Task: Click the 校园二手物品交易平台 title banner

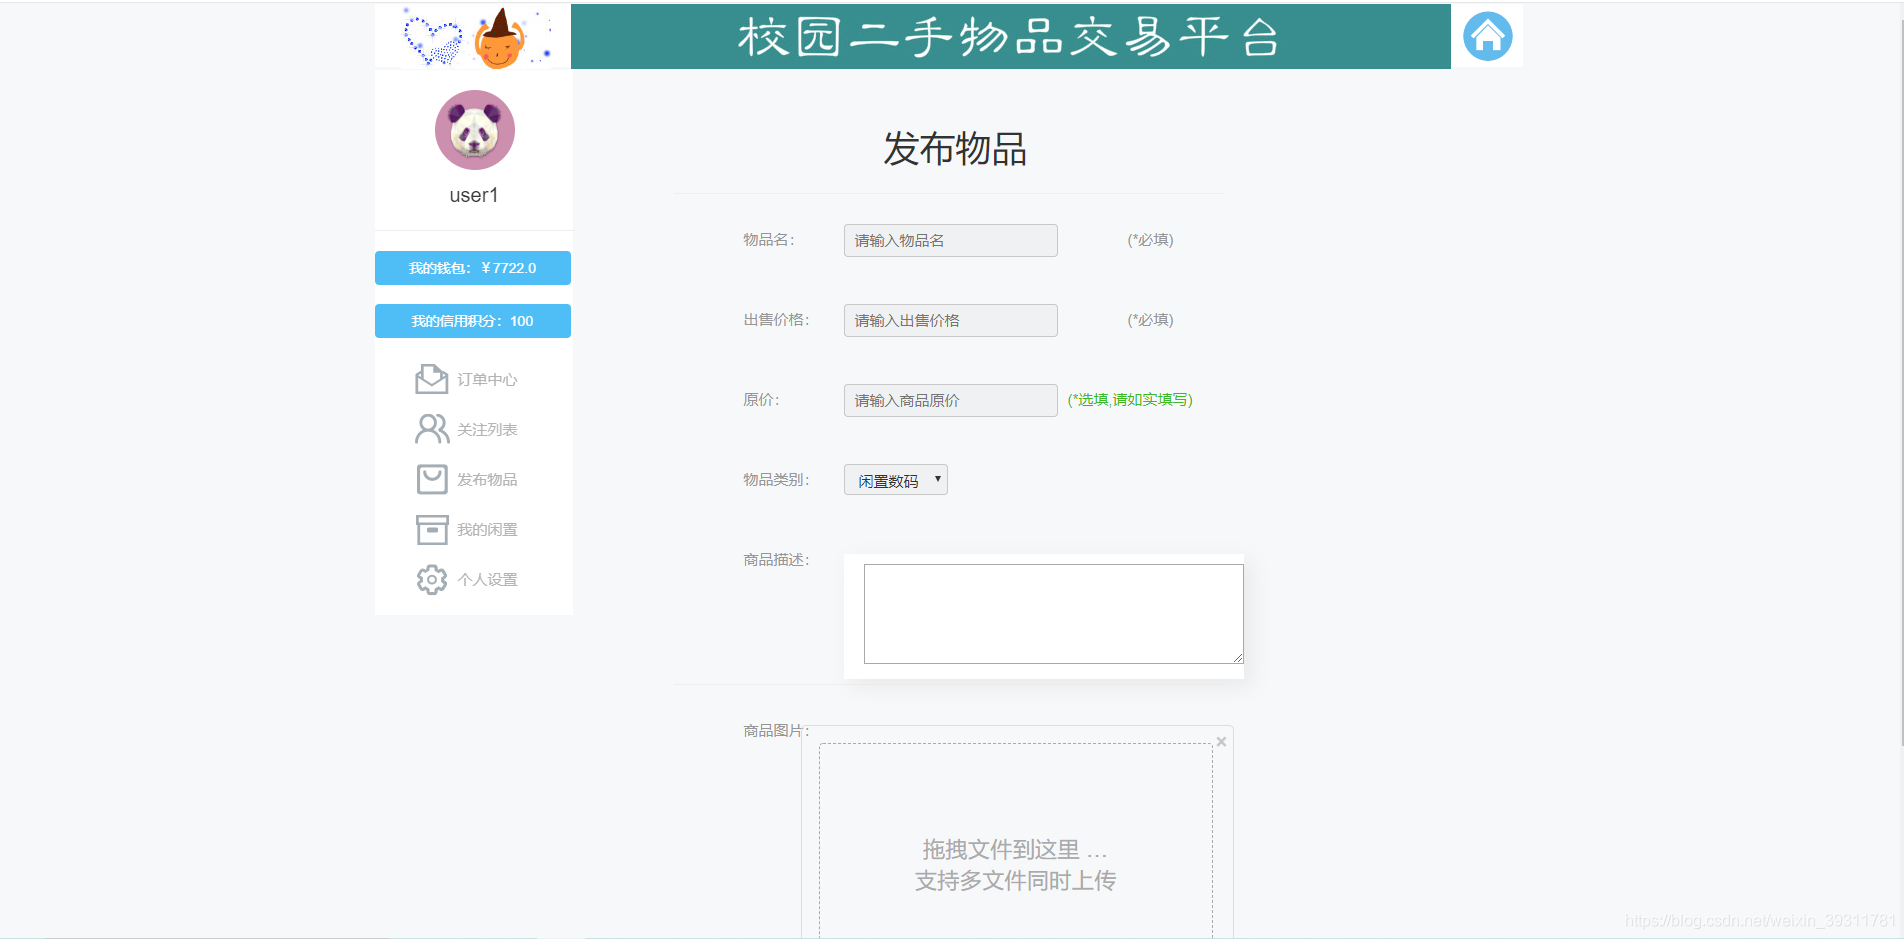Action: click(1010, 36)
